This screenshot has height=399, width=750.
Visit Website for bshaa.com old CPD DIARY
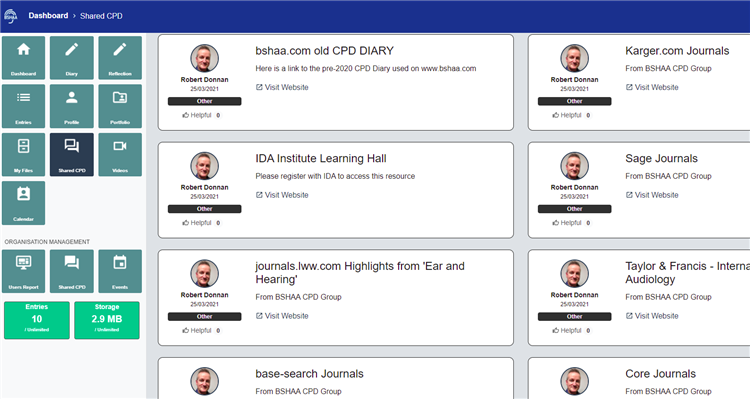pyautogui.click(x=282, y=87)
